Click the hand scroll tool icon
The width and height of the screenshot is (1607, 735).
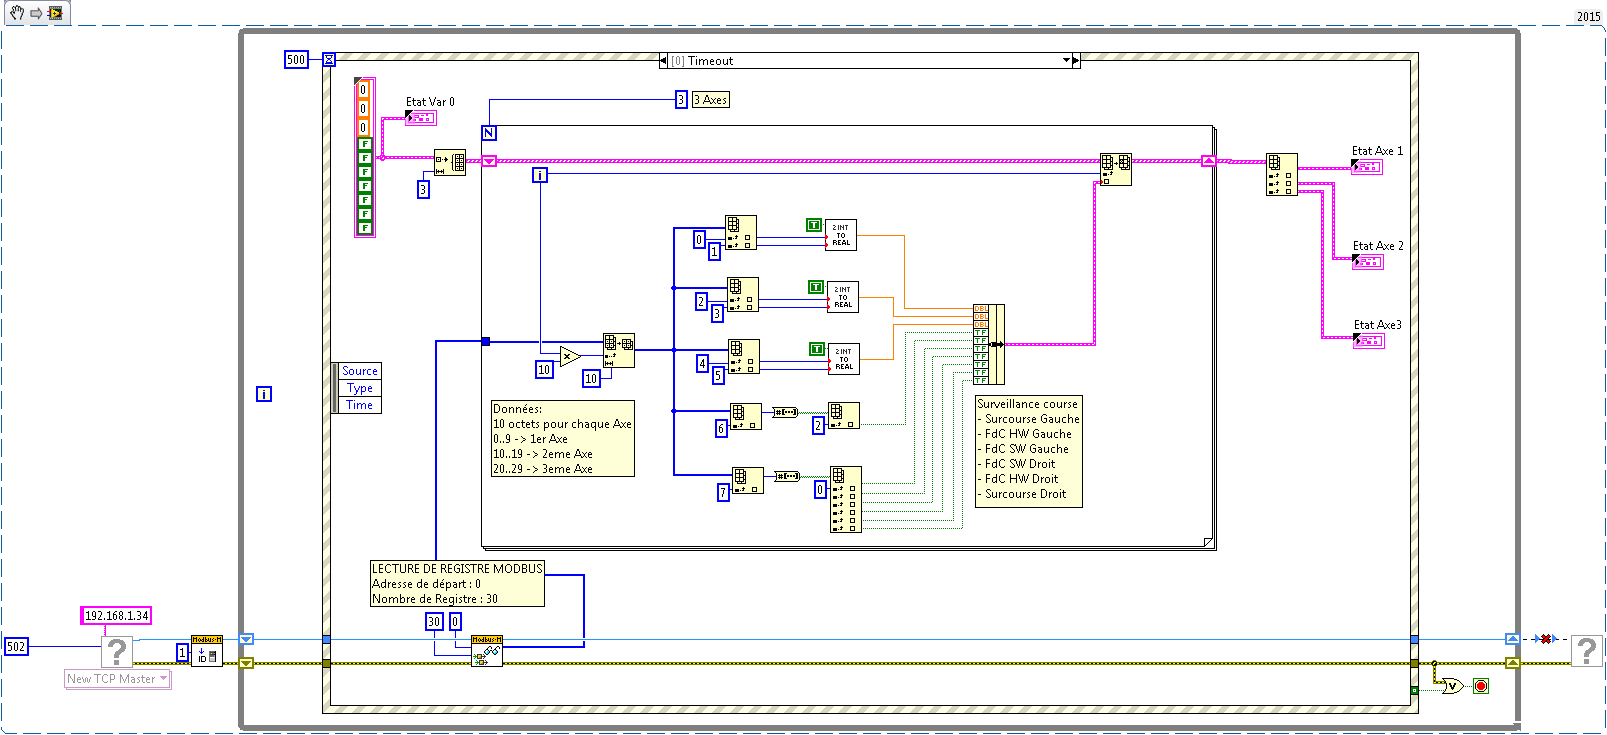pos(17,13)
